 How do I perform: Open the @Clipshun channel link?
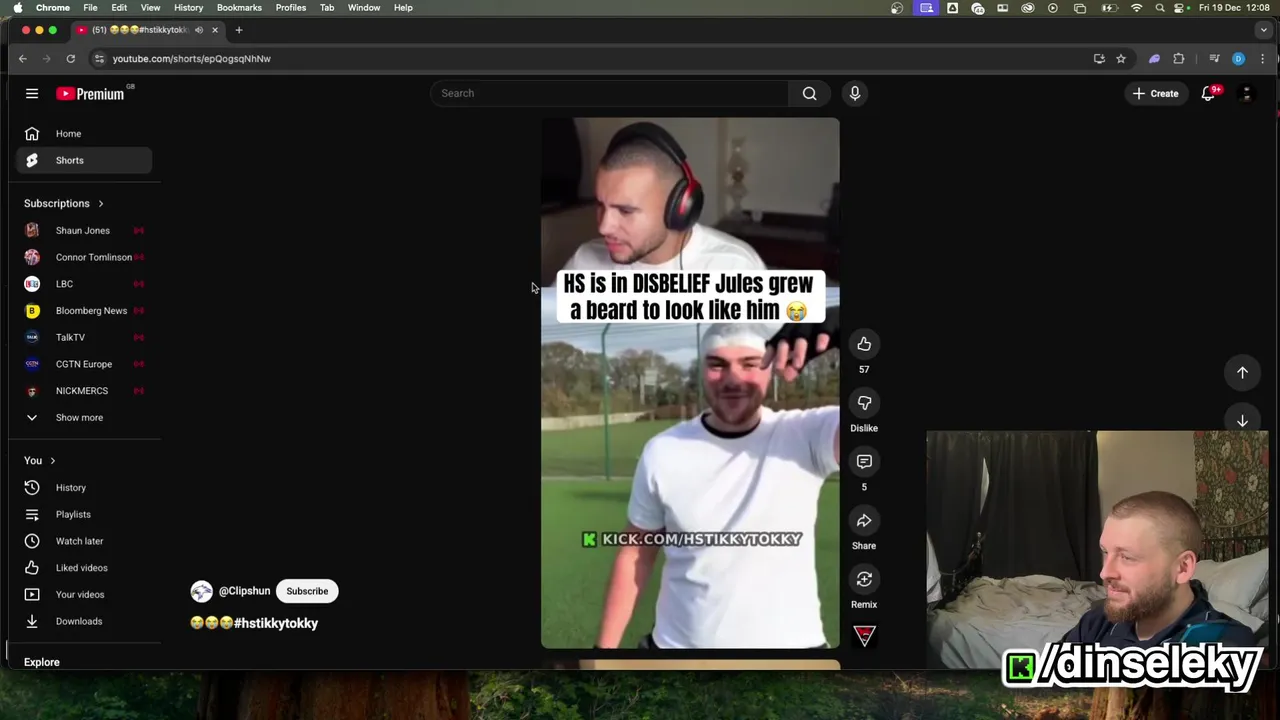point(244,591)
